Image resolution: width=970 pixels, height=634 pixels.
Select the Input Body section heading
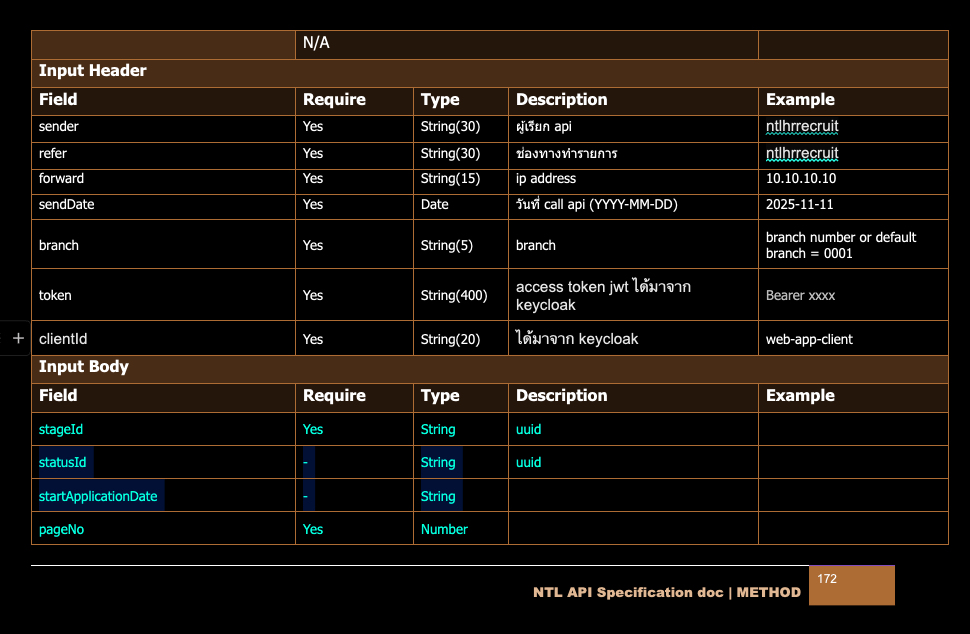pyautogui.click(x=84, y=367)
